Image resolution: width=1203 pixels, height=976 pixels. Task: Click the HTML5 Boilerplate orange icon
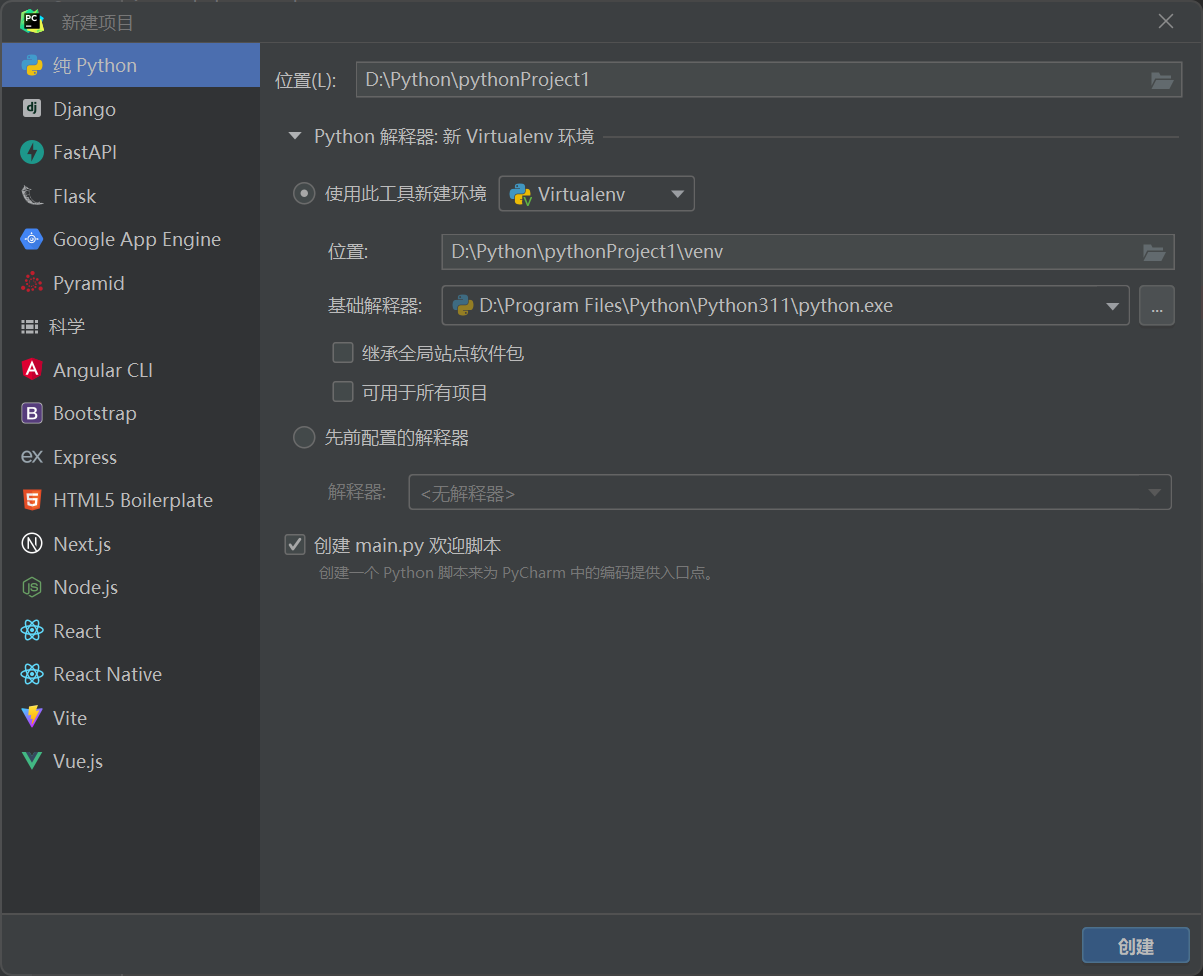click(32, 500)
